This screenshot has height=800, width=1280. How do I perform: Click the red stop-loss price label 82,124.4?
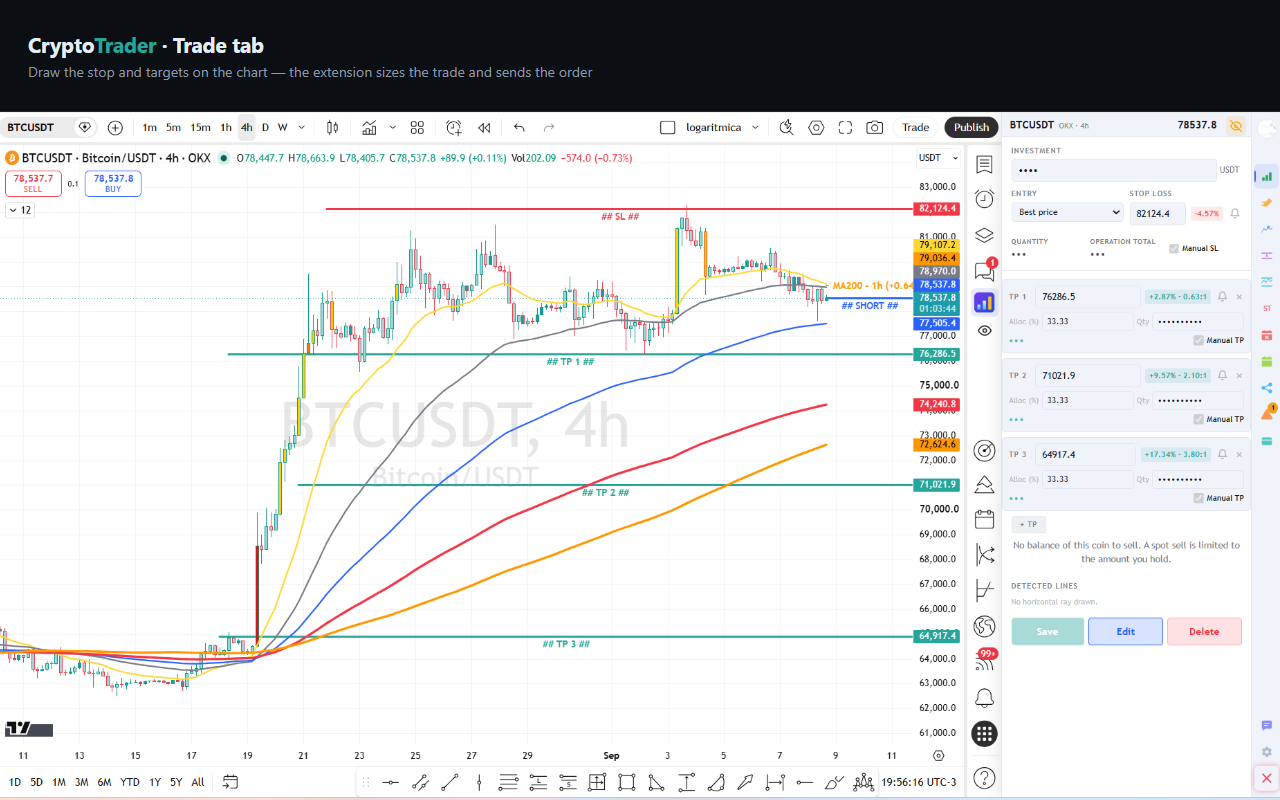[937, 209]
